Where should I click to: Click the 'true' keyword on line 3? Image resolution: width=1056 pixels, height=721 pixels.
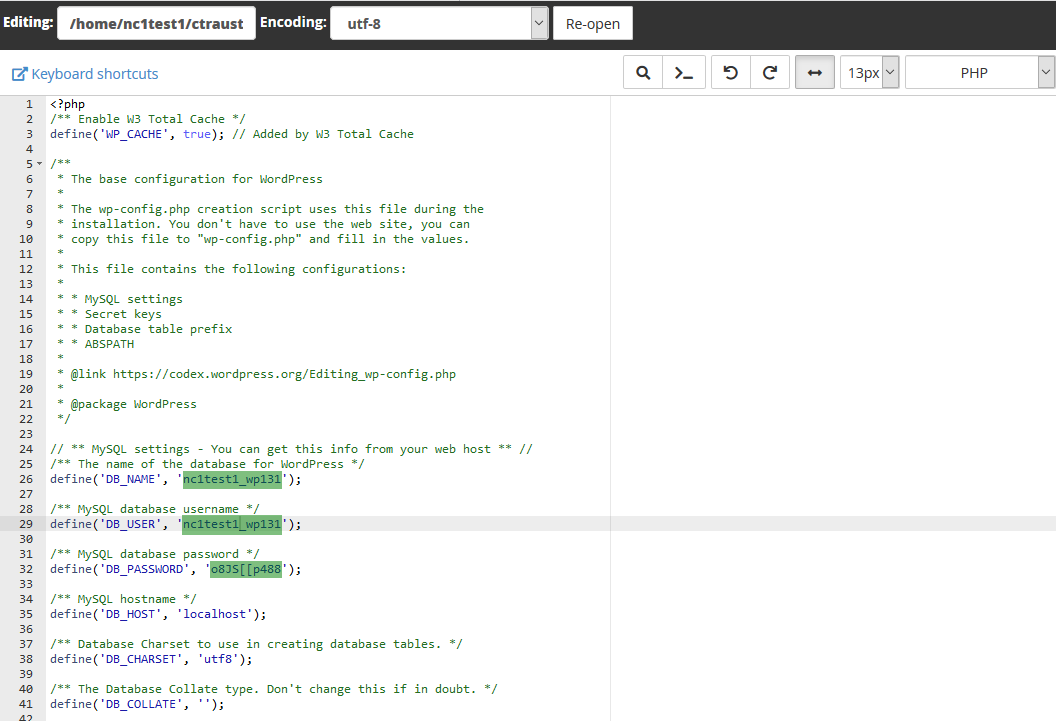197,134
